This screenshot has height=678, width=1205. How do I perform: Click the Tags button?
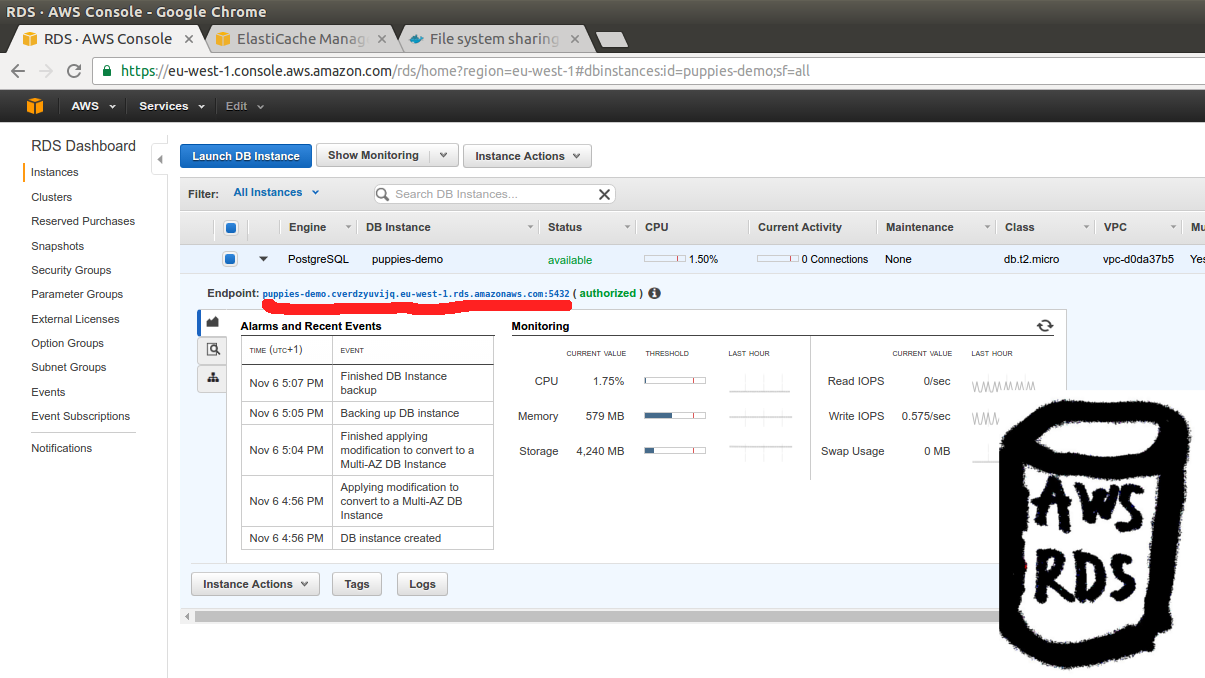pos(357,584)
